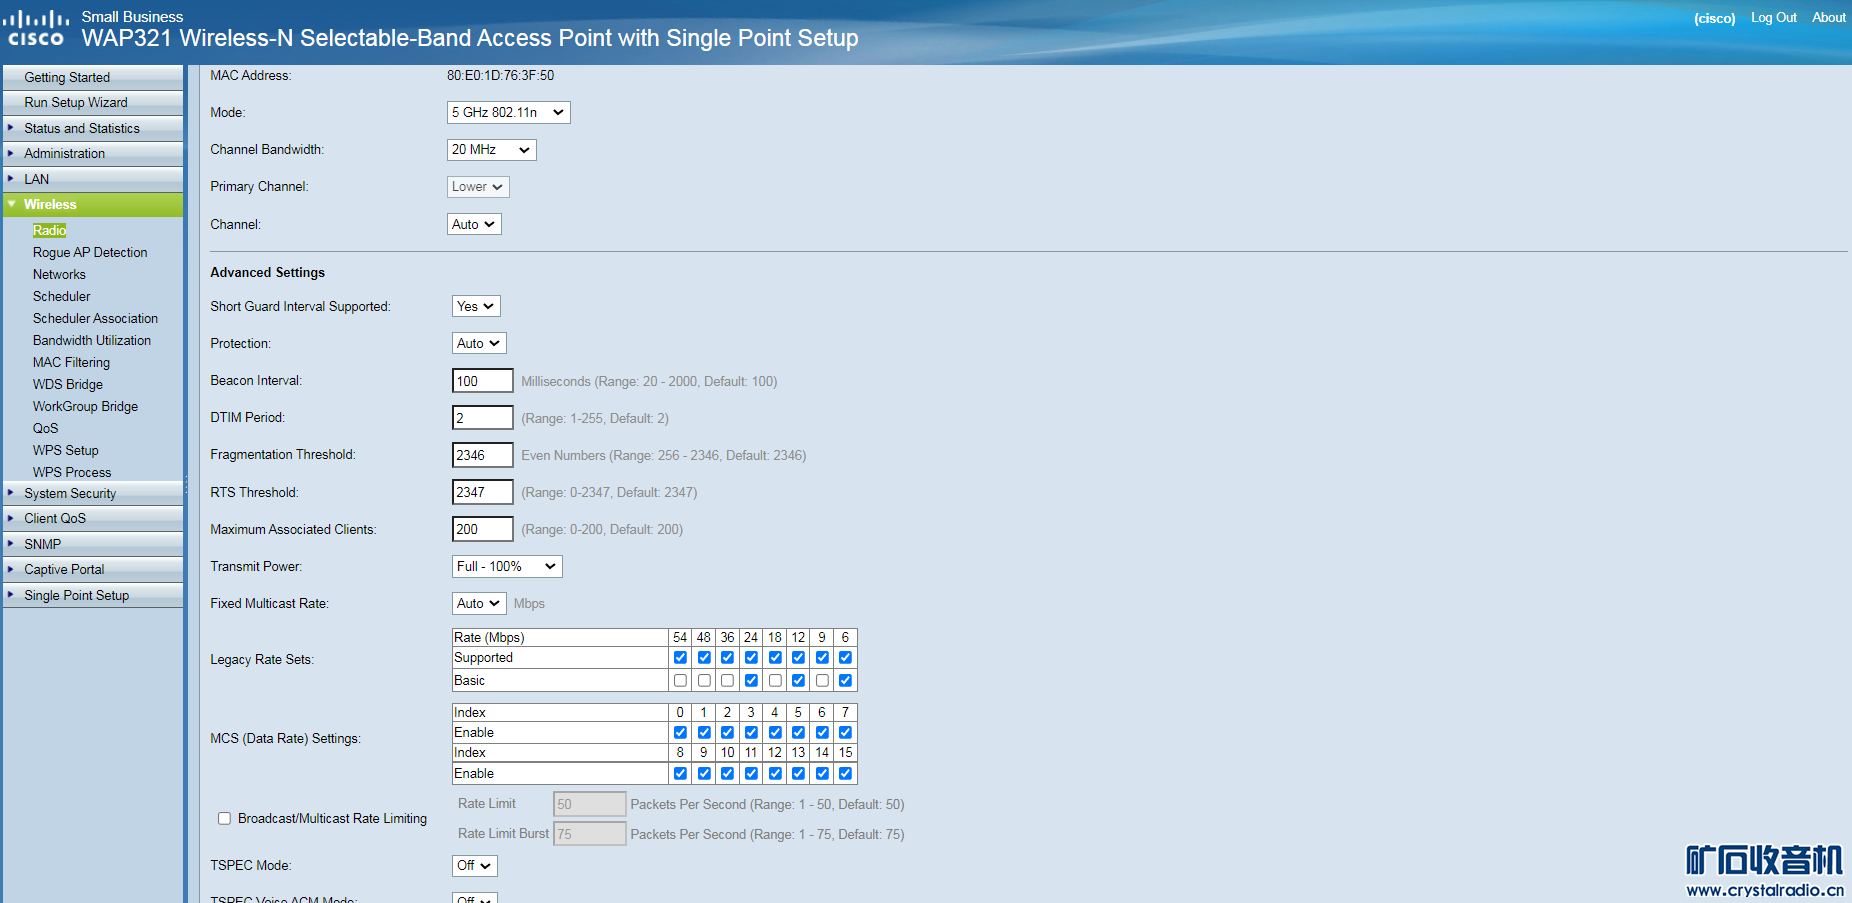
Task: Open MAC Filtering page
Action: (71, 362)
